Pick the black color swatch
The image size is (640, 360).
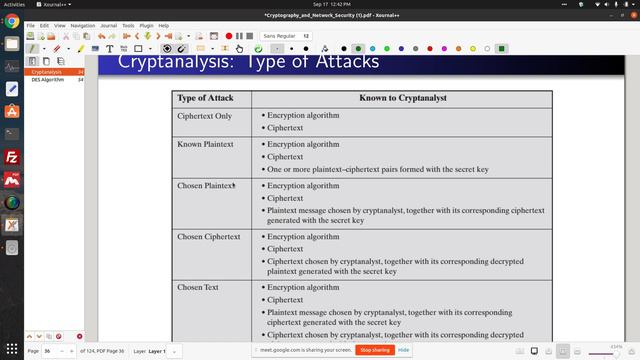344,49
